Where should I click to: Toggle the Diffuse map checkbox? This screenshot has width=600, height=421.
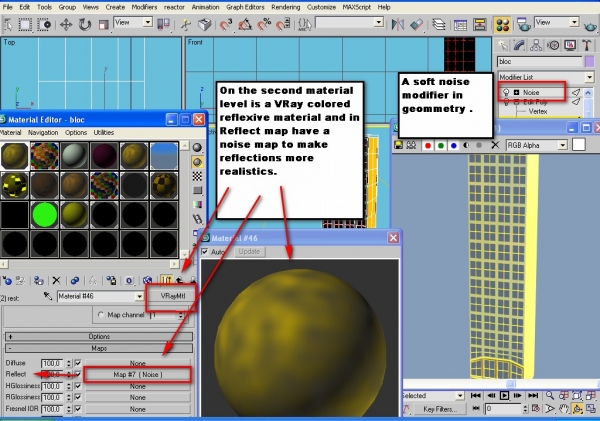(78, 363)
